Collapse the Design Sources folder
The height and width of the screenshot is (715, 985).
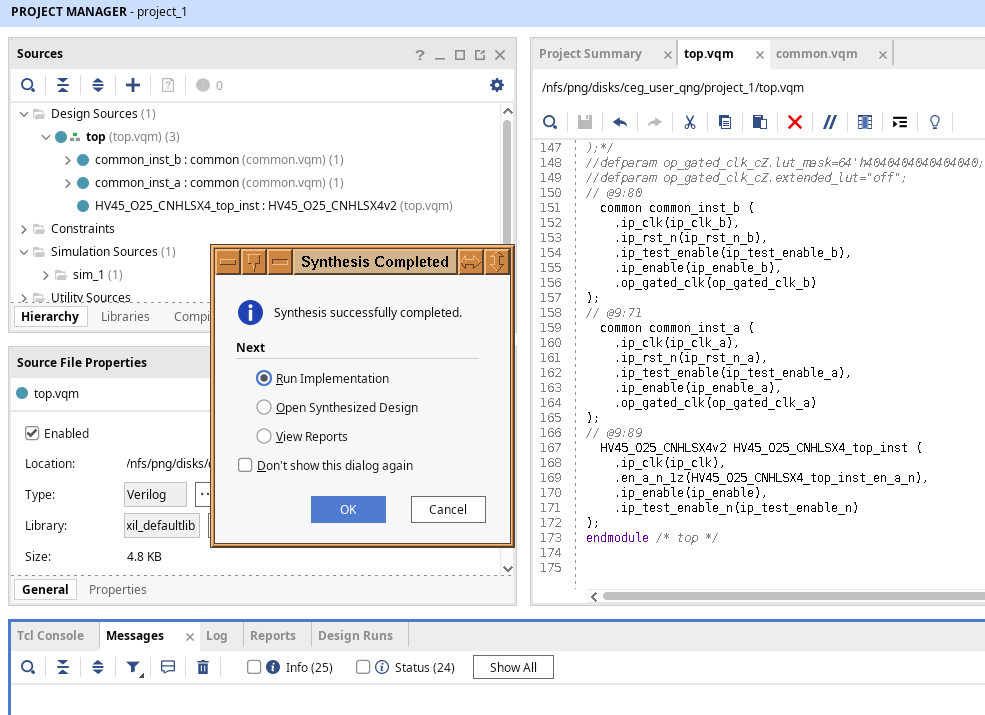tap(24, 114)
